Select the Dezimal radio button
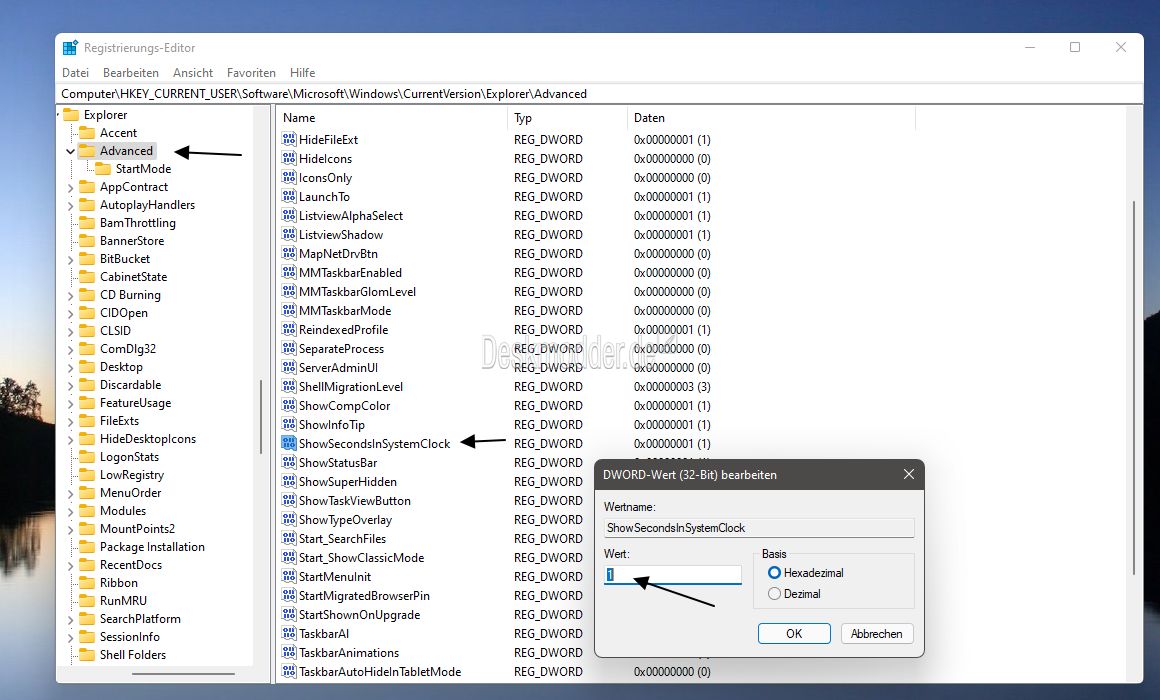 click(775, 593)
